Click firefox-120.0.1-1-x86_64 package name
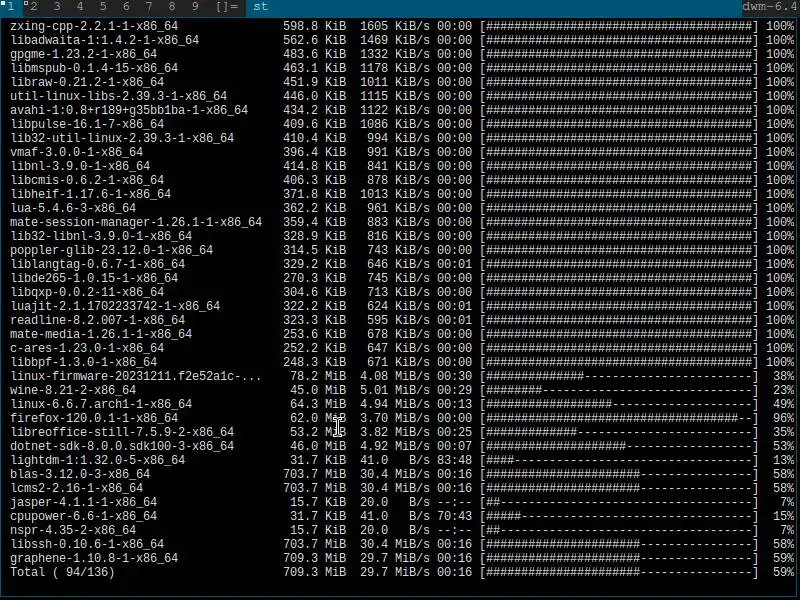800x600 pixels. pos(94,418)
